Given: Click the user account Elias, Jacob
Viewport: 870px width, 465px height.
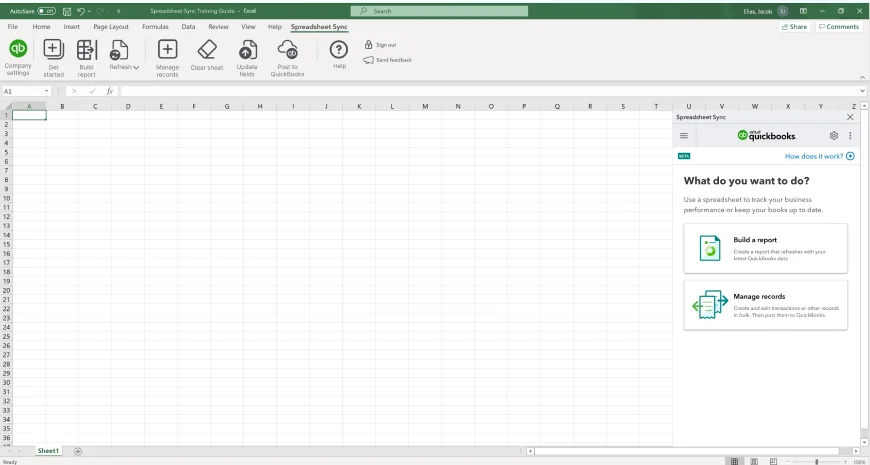Looking at the screenshot, I should coord(766,11).
